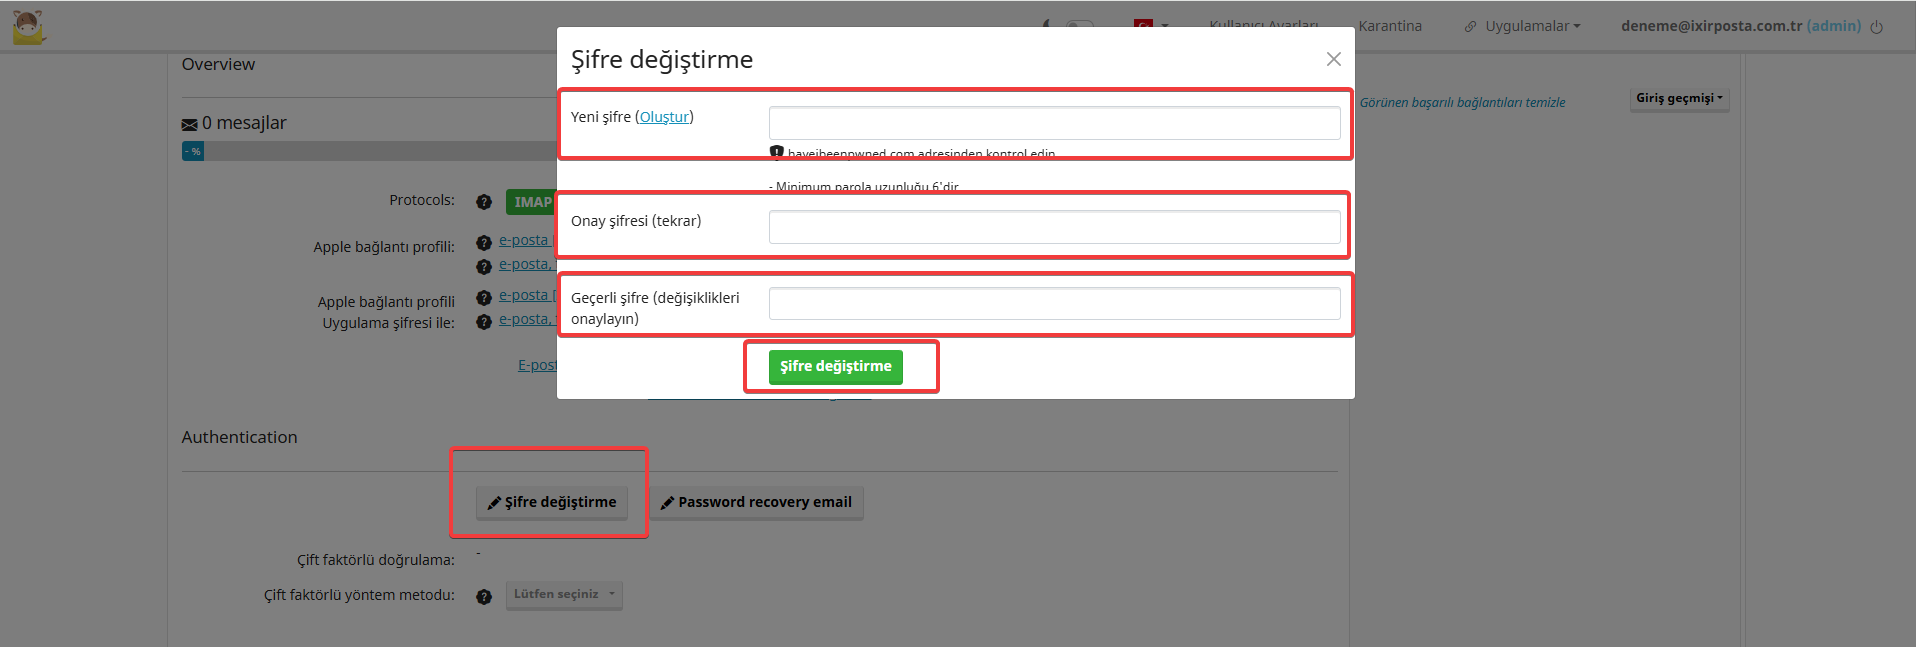This screenshot has width=1916, height=647.
Task: Open the Uygulamalar dropdown menu
Action: click(x=1525, y=26)
